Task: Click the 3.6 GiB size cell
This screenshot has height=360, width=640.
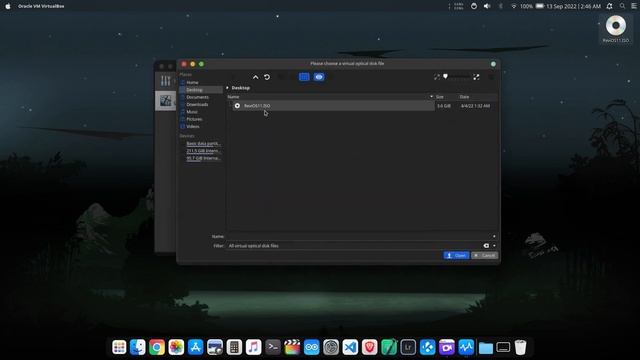Action: (444, 106)
